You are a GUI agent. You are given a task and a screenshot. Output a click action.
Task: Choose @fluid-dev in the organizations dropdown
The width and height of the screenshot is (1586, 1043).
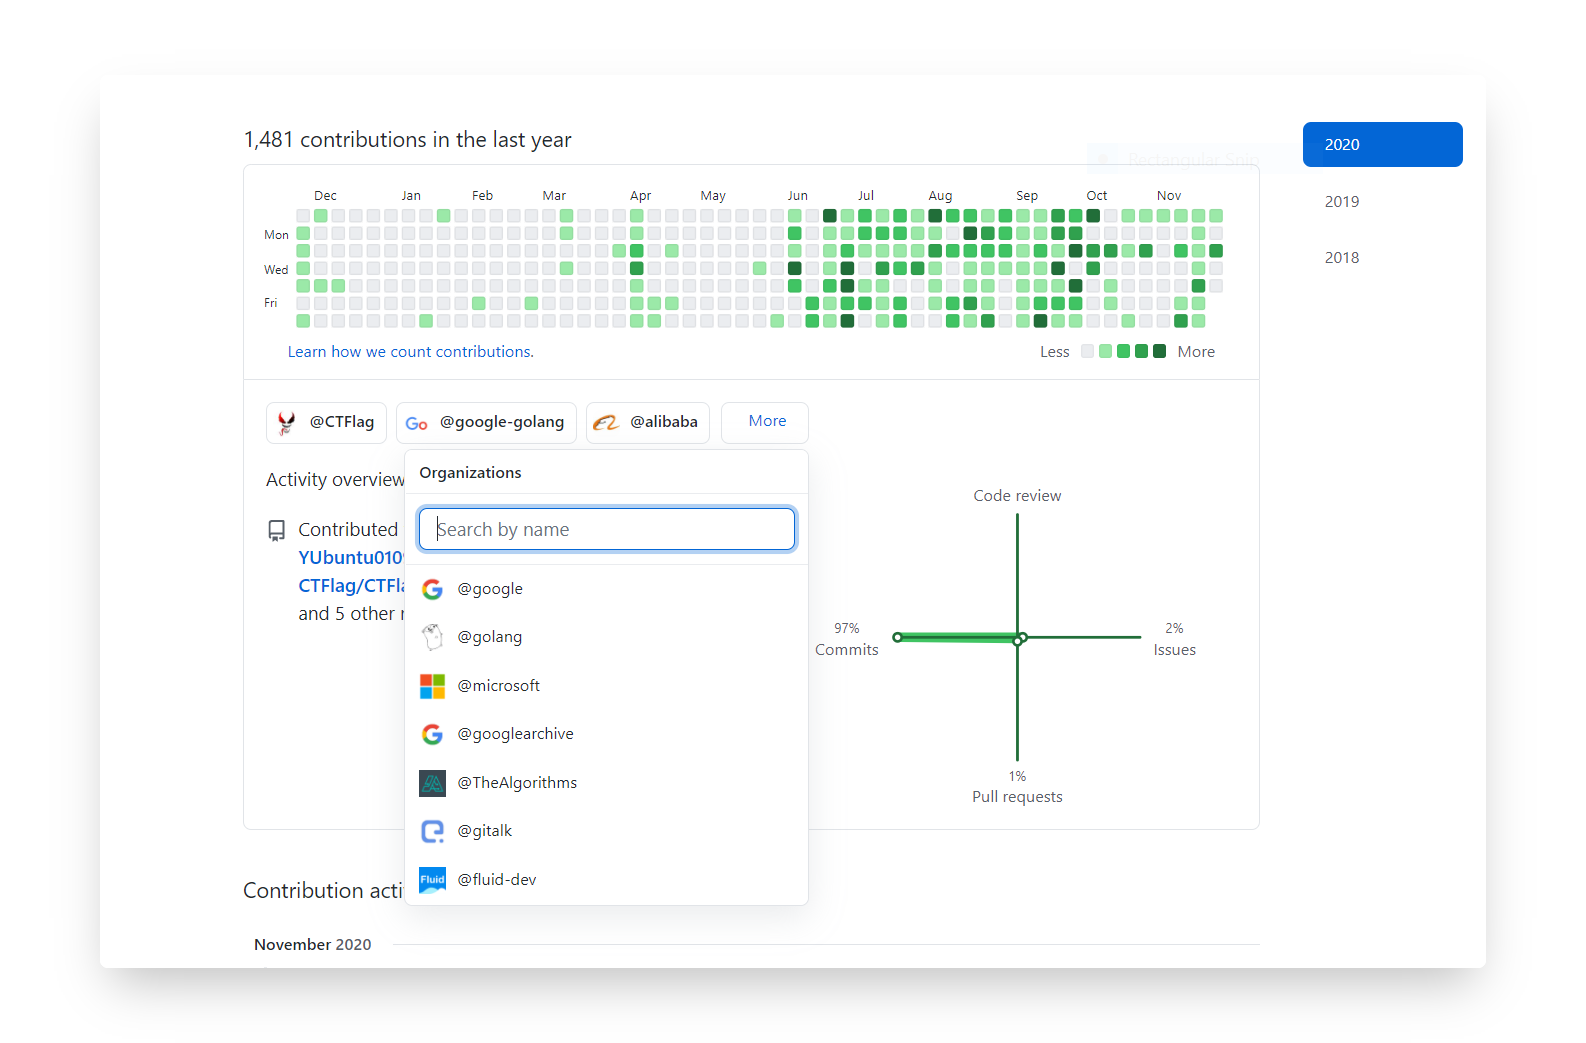click(496, 880)
